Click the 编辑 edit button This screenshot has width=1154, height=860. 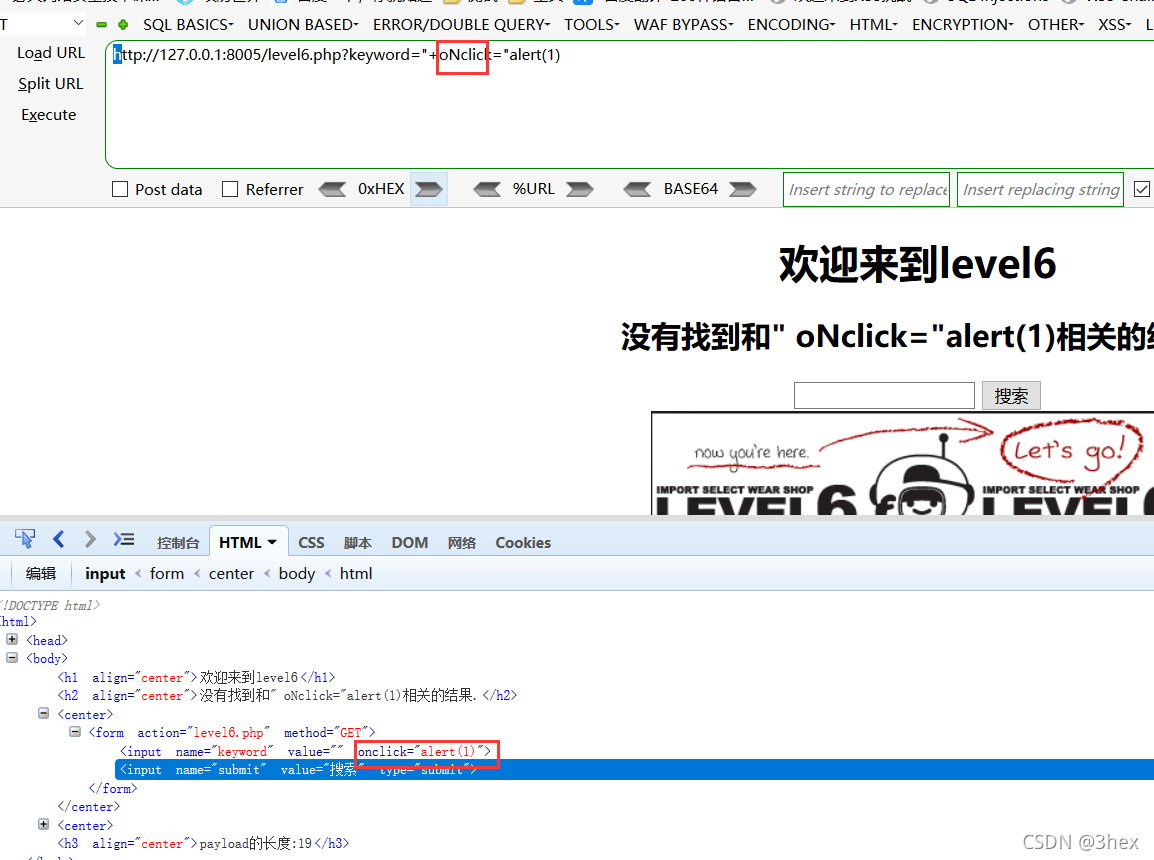pyautogui.click(x=40, y=574)
